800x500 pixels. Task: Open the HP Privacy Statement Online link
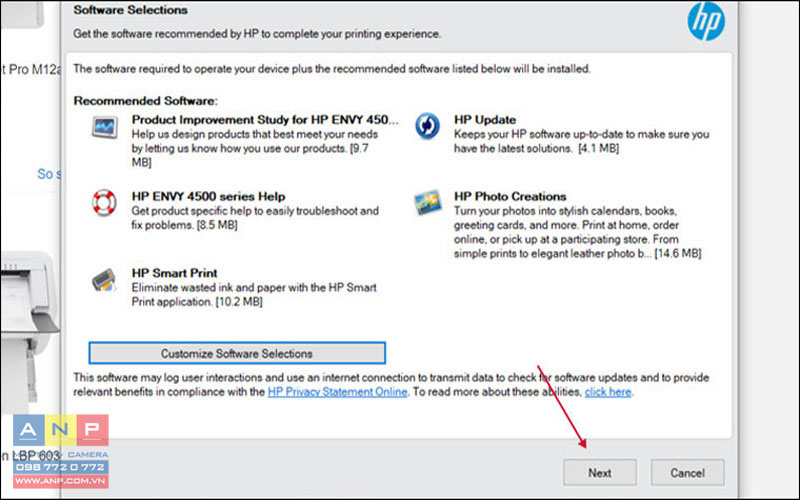click(x=337, y=392)
